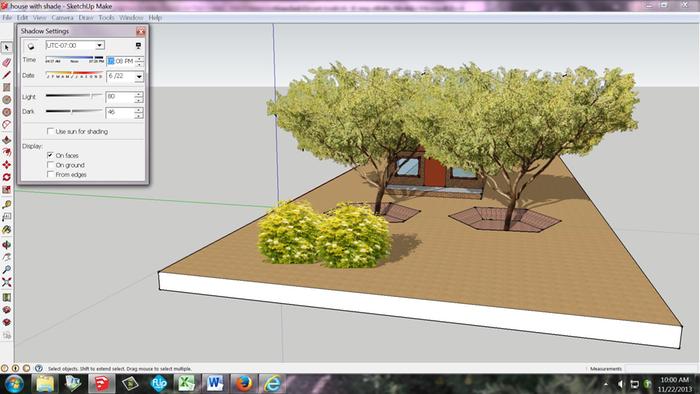The image size is (700, 394).
Task: Open the UTC-07:00 time zone dropdown
Action: point(100,45)
